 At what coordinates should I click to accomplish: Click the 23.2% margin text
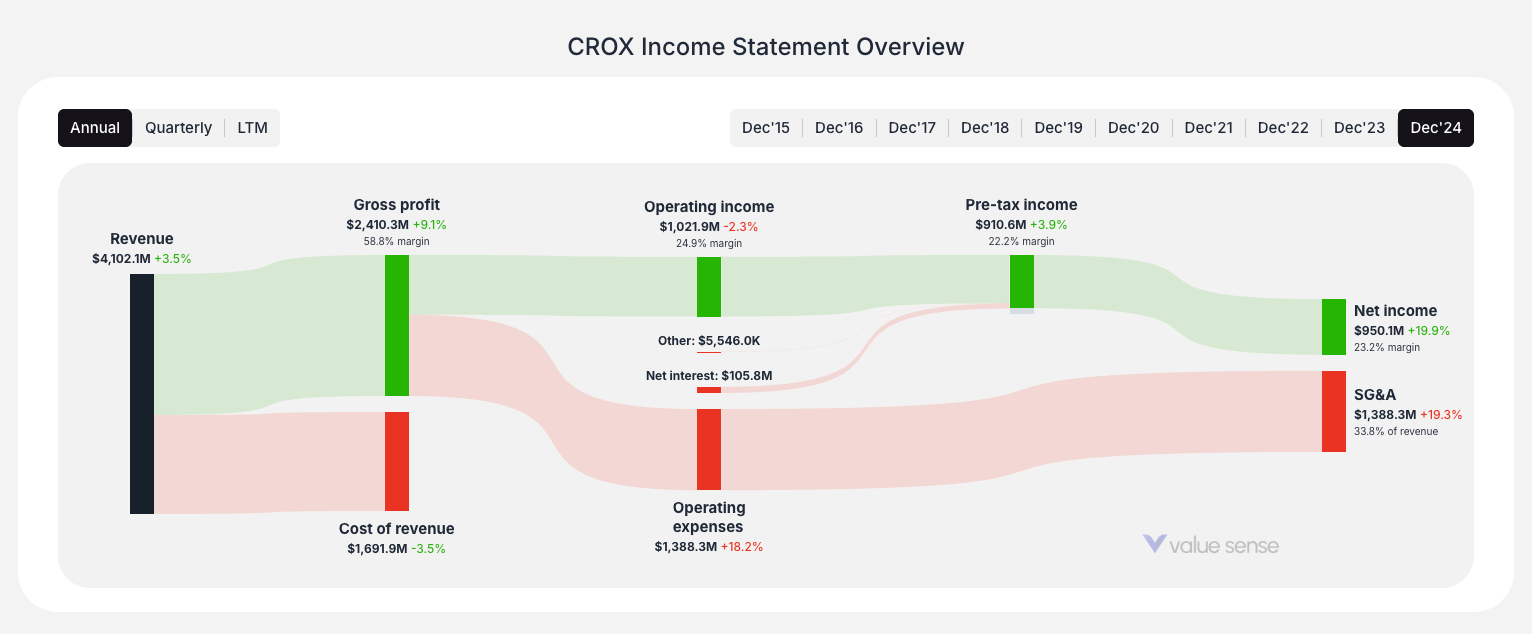coord(1387,347)
